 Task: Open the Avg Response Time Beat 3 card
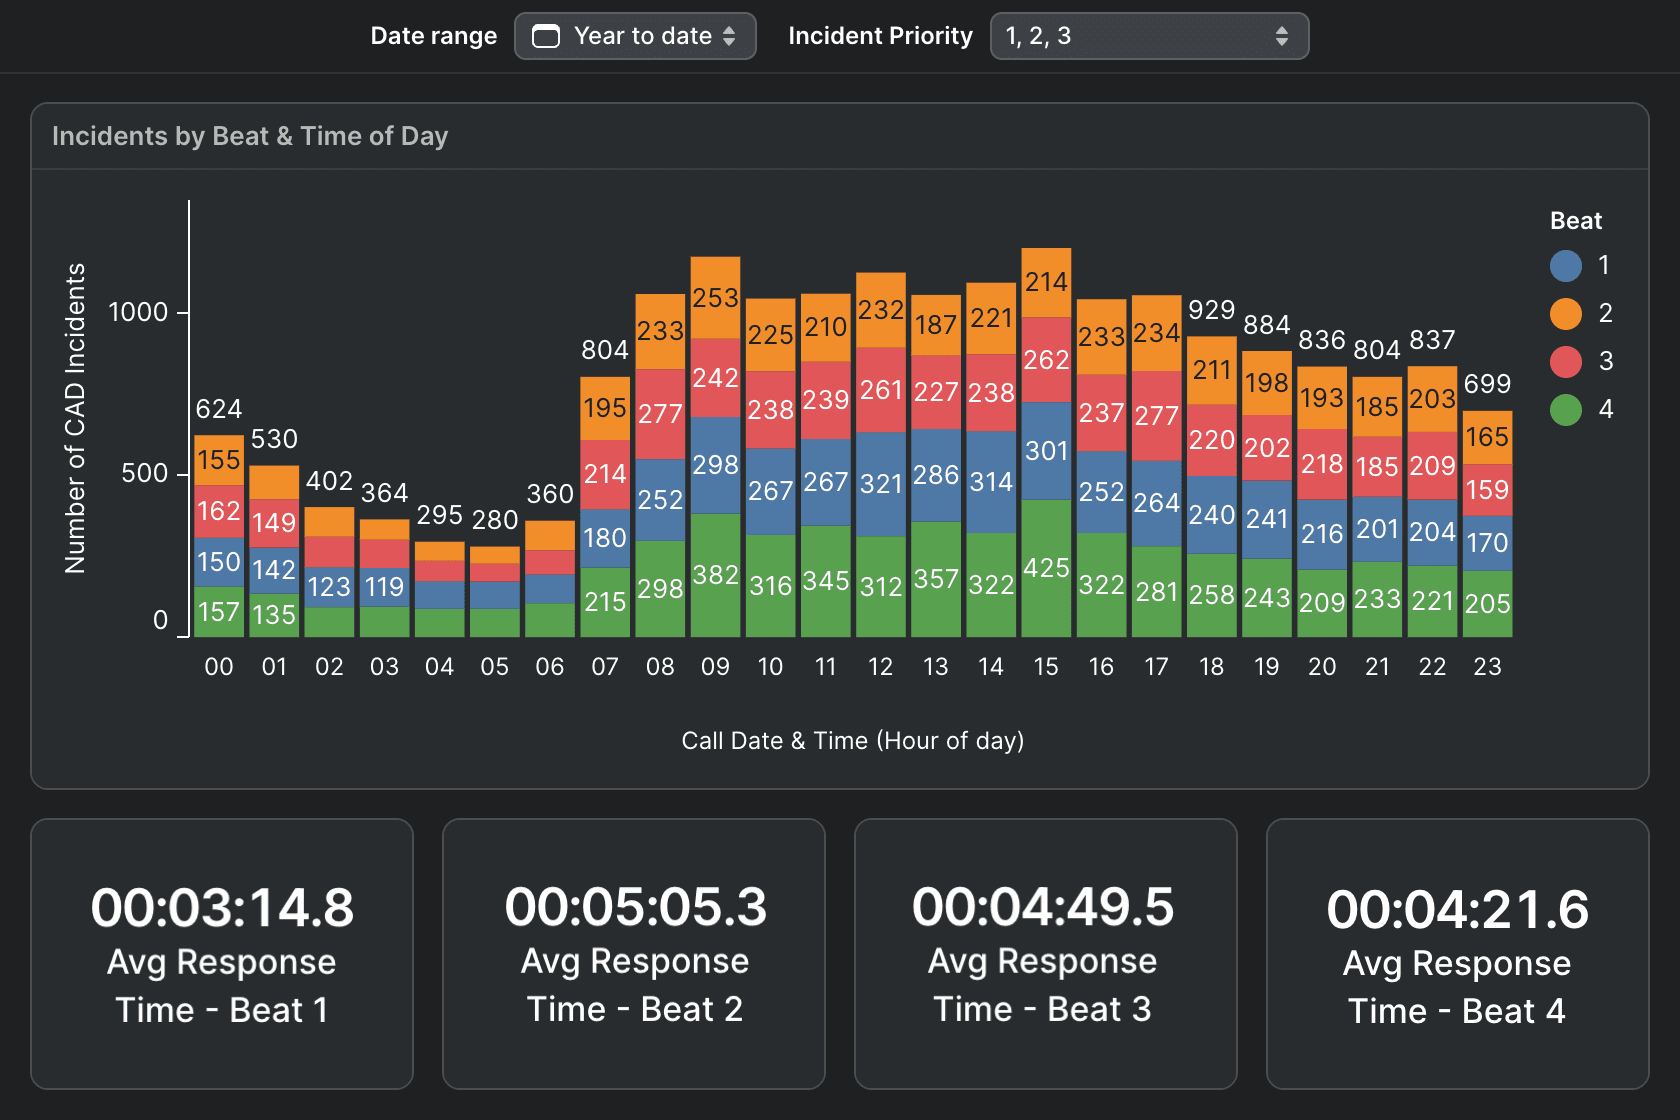pyautogui.click(x=1045, y=954)
